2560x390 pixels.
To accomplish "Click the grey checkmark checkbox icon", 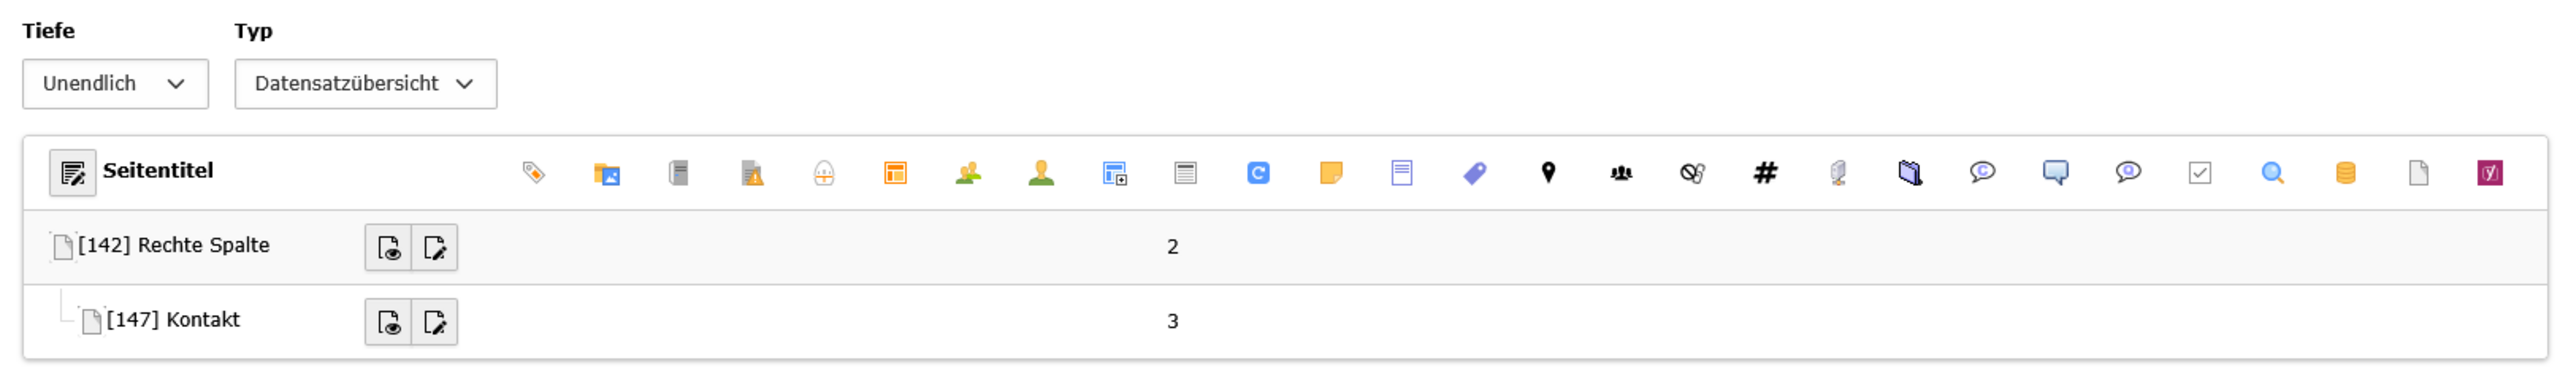I will coord(2199,173).
